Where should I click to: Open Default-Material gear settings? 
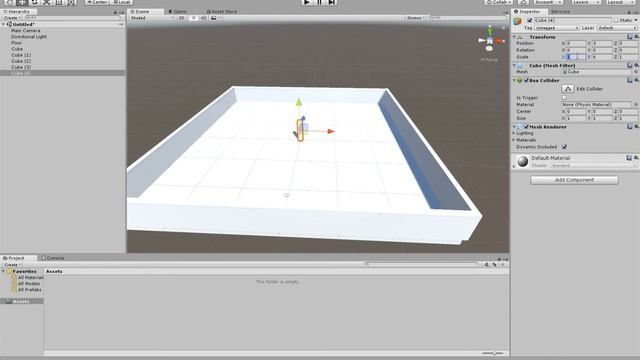coord(636,158)
